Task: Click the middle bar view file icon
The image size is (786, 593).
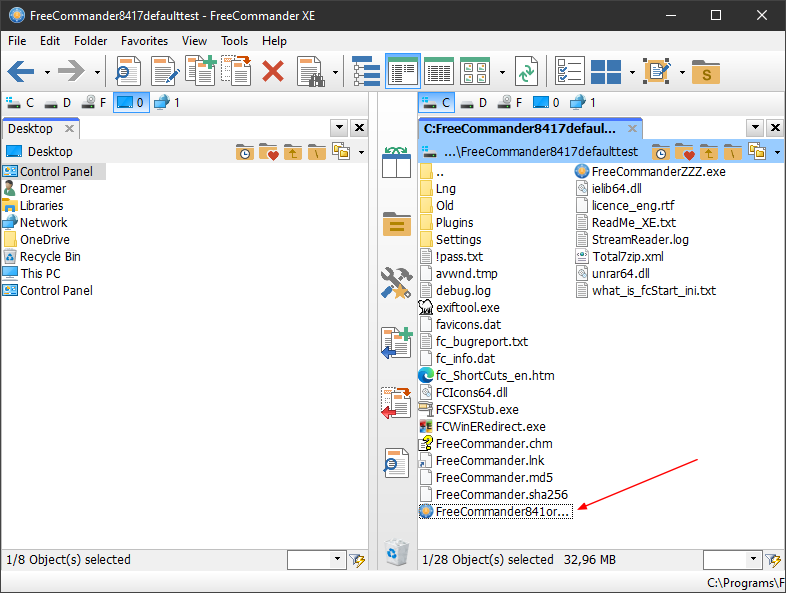Action: (x=397, y=463)
